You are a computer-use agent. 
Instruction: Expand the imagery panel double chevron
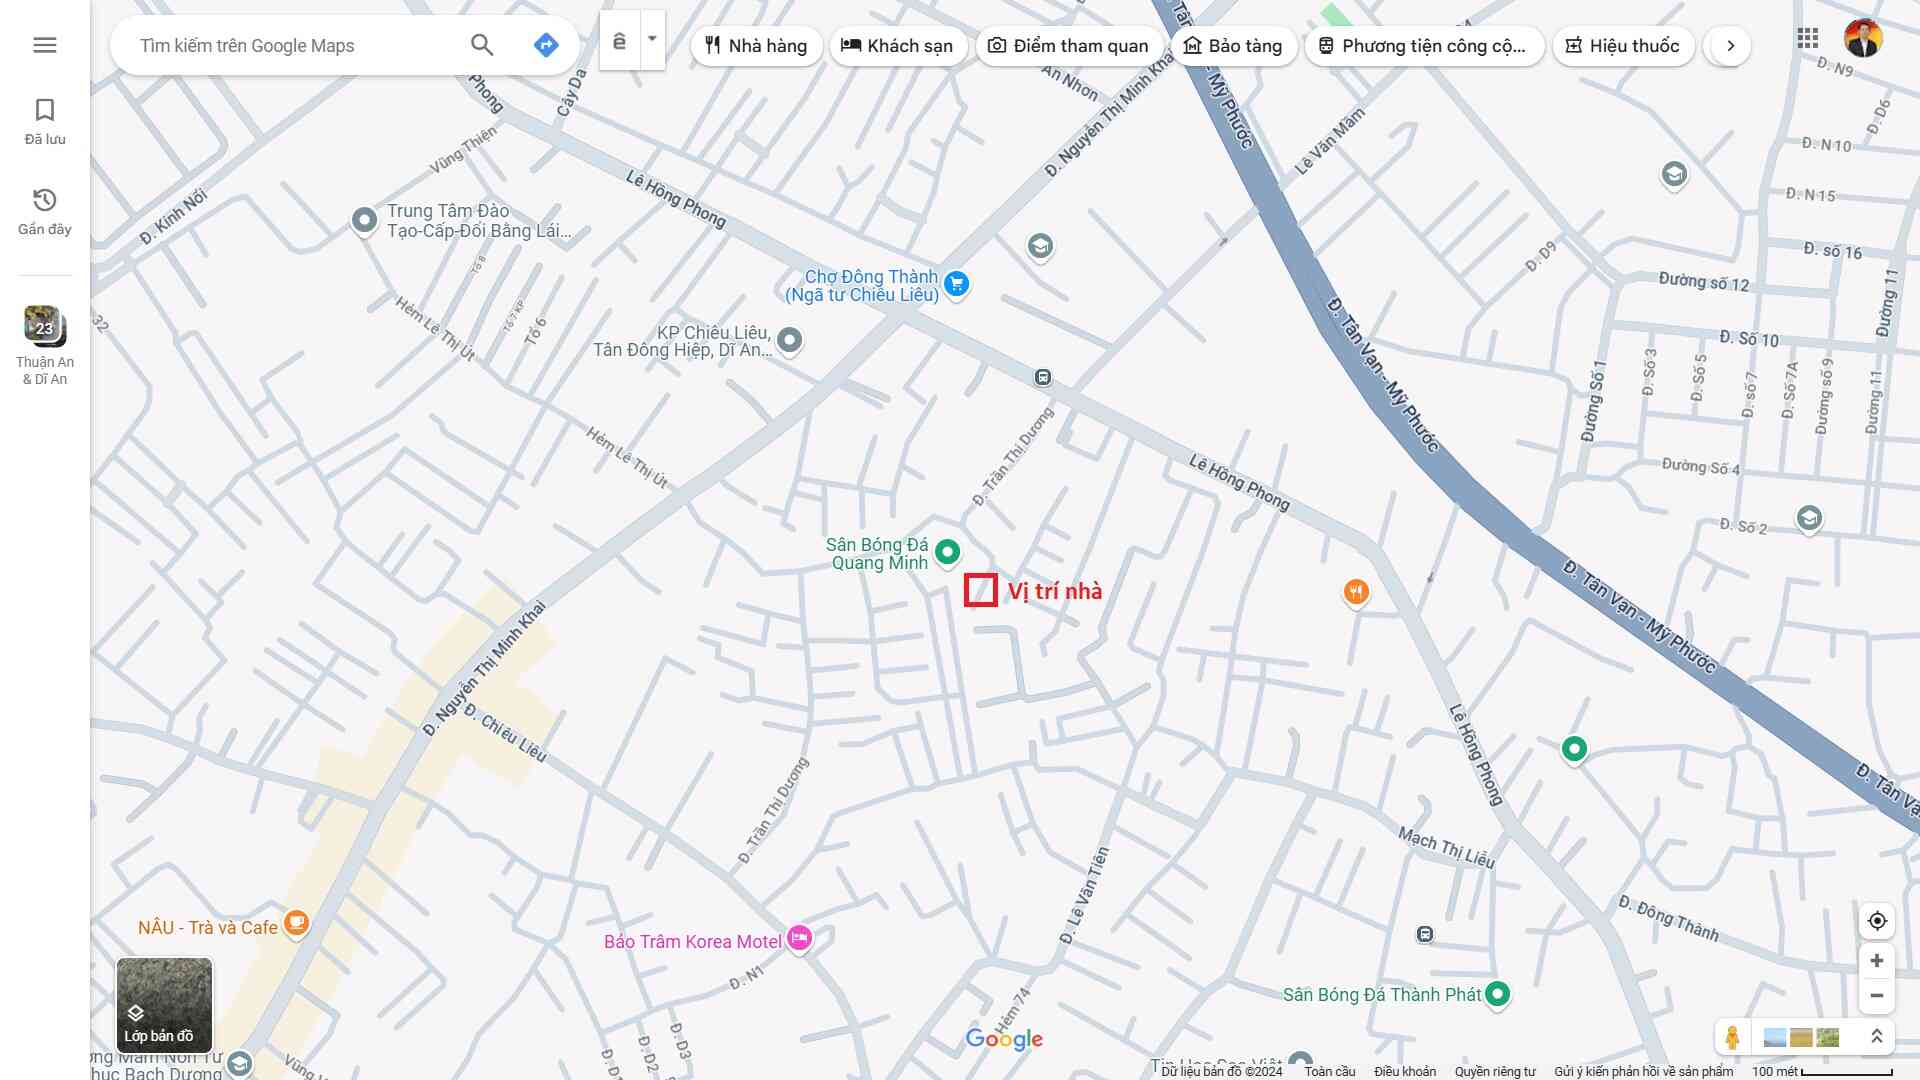point(1877,1037)
